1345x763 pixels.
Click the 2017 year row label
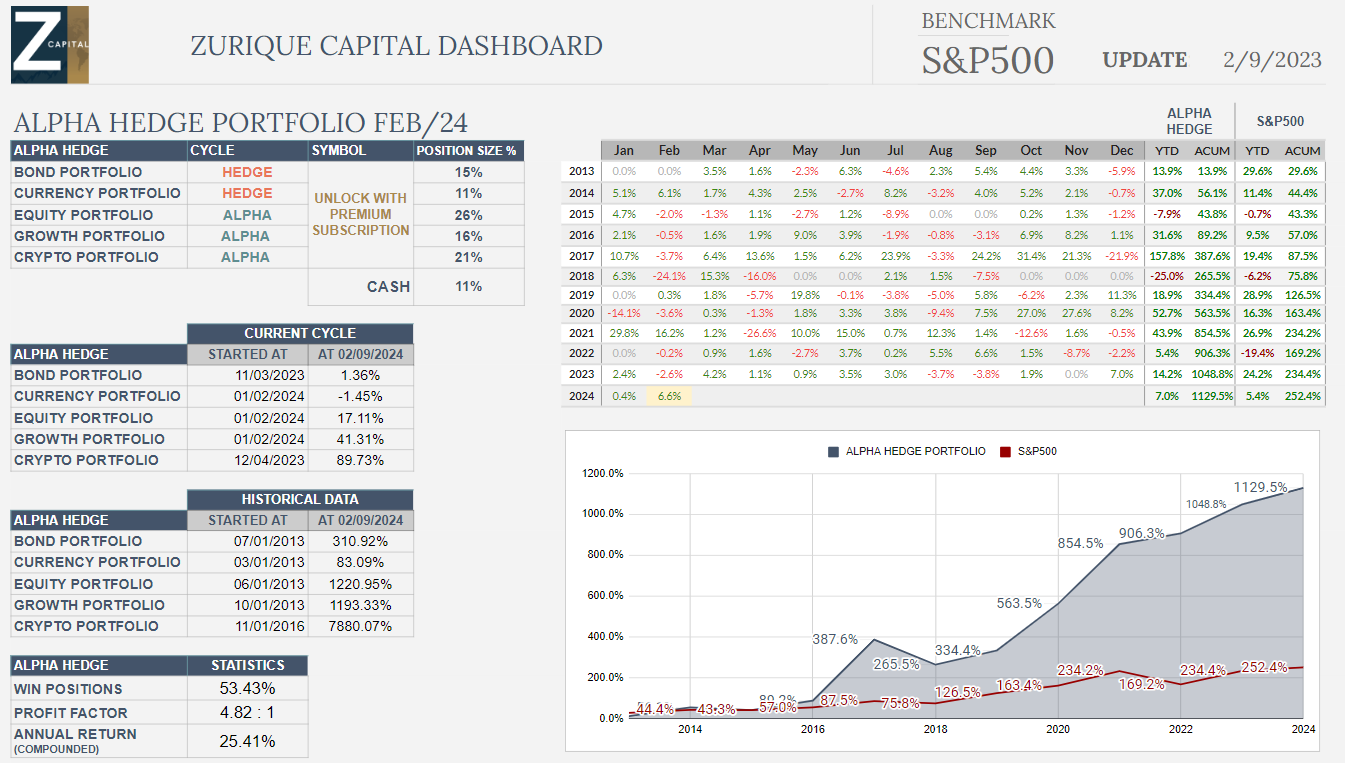coord(583,256)
